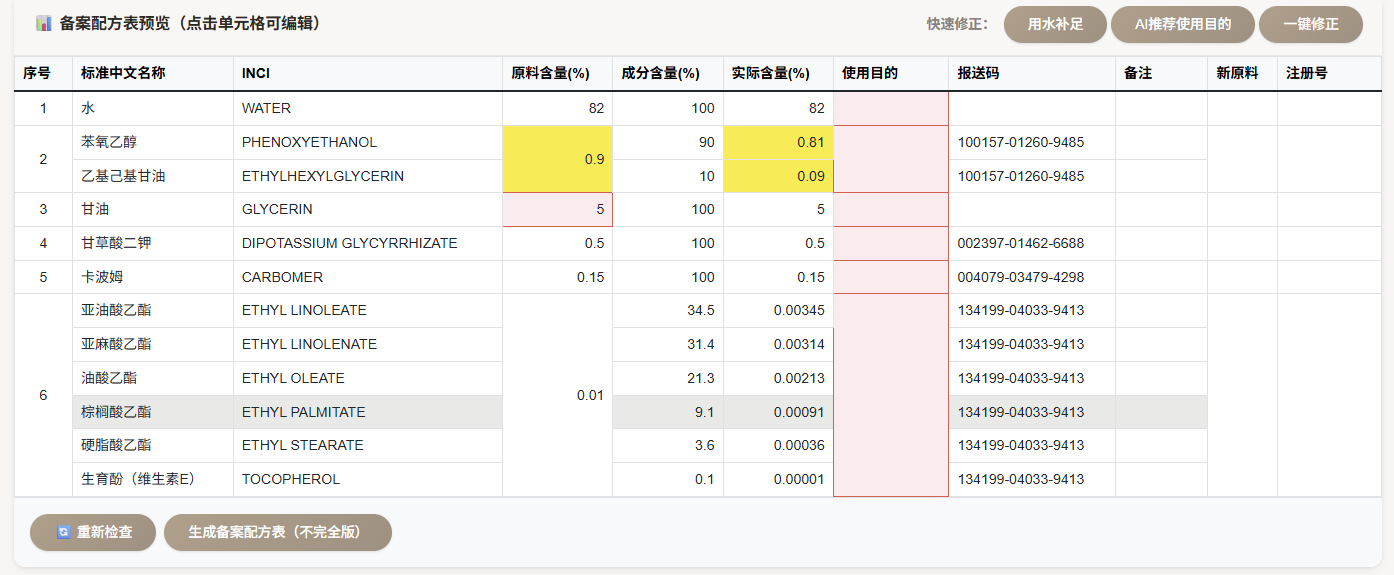Select the INCI column header
Screen dimensions: 1394x575
[368, 74]
